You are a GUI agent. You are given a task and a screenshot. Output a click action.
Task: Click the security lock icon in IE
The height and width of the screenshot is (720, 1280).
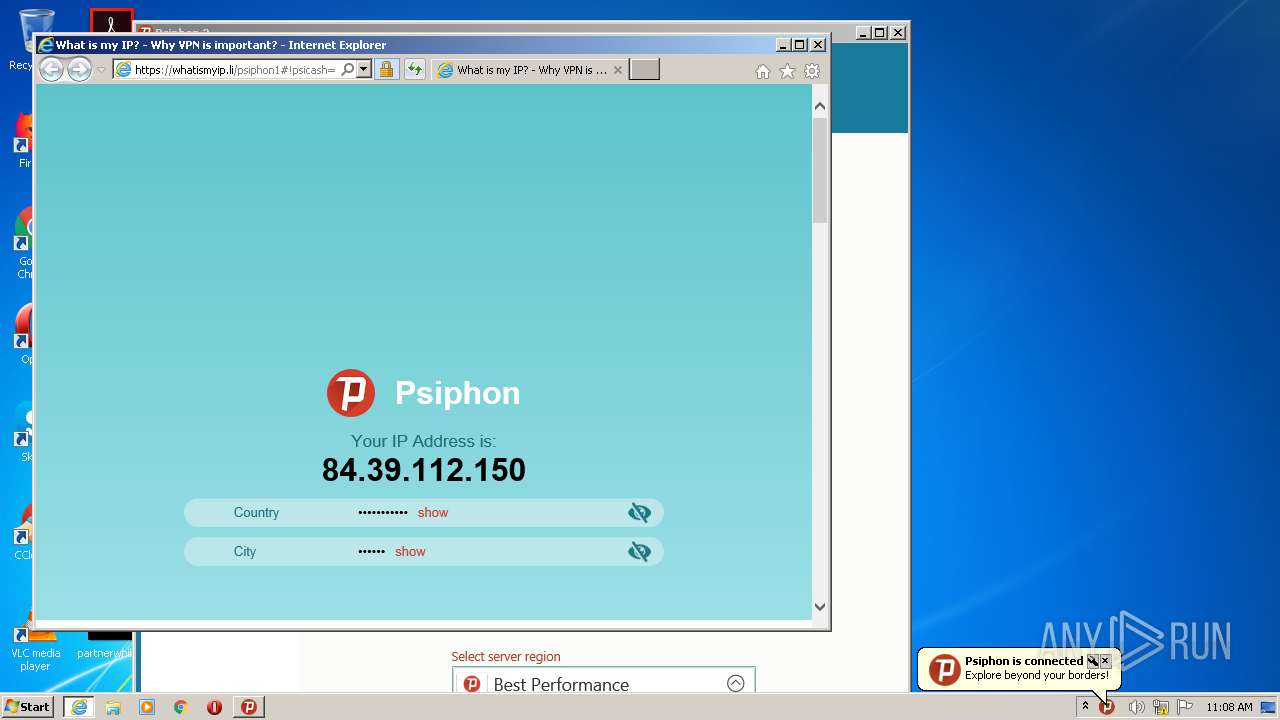tap(386, 70)
